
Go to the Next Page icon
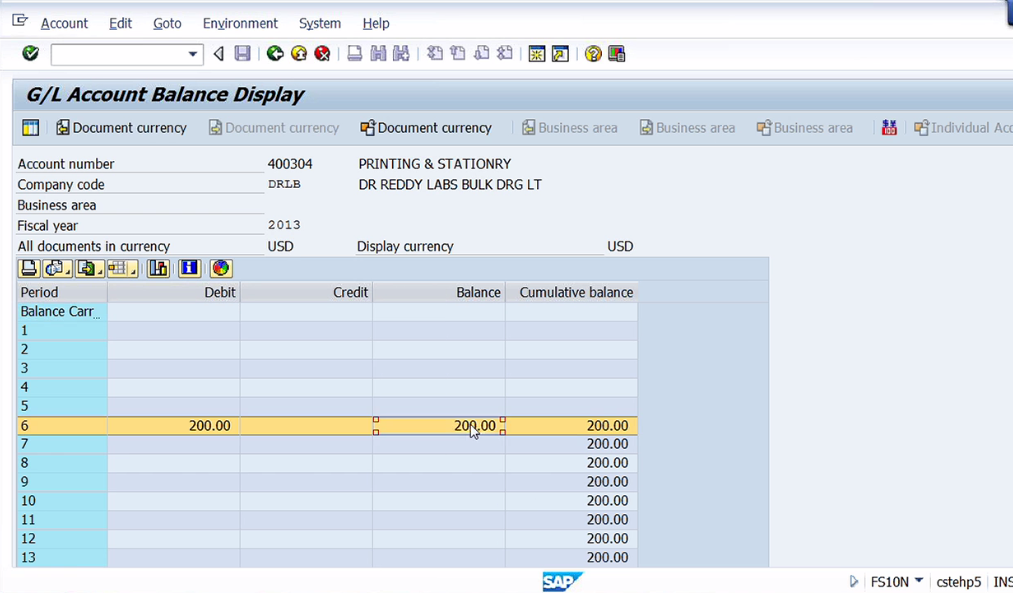481,54
